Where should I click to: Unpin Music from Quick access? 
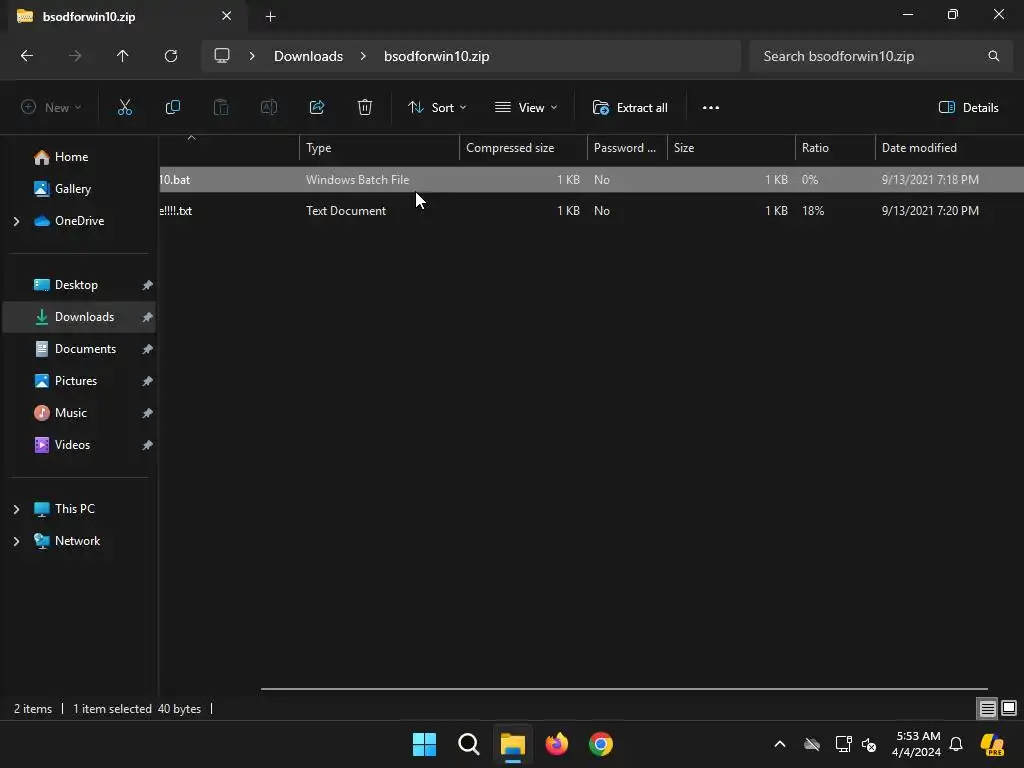click(148, 413)
